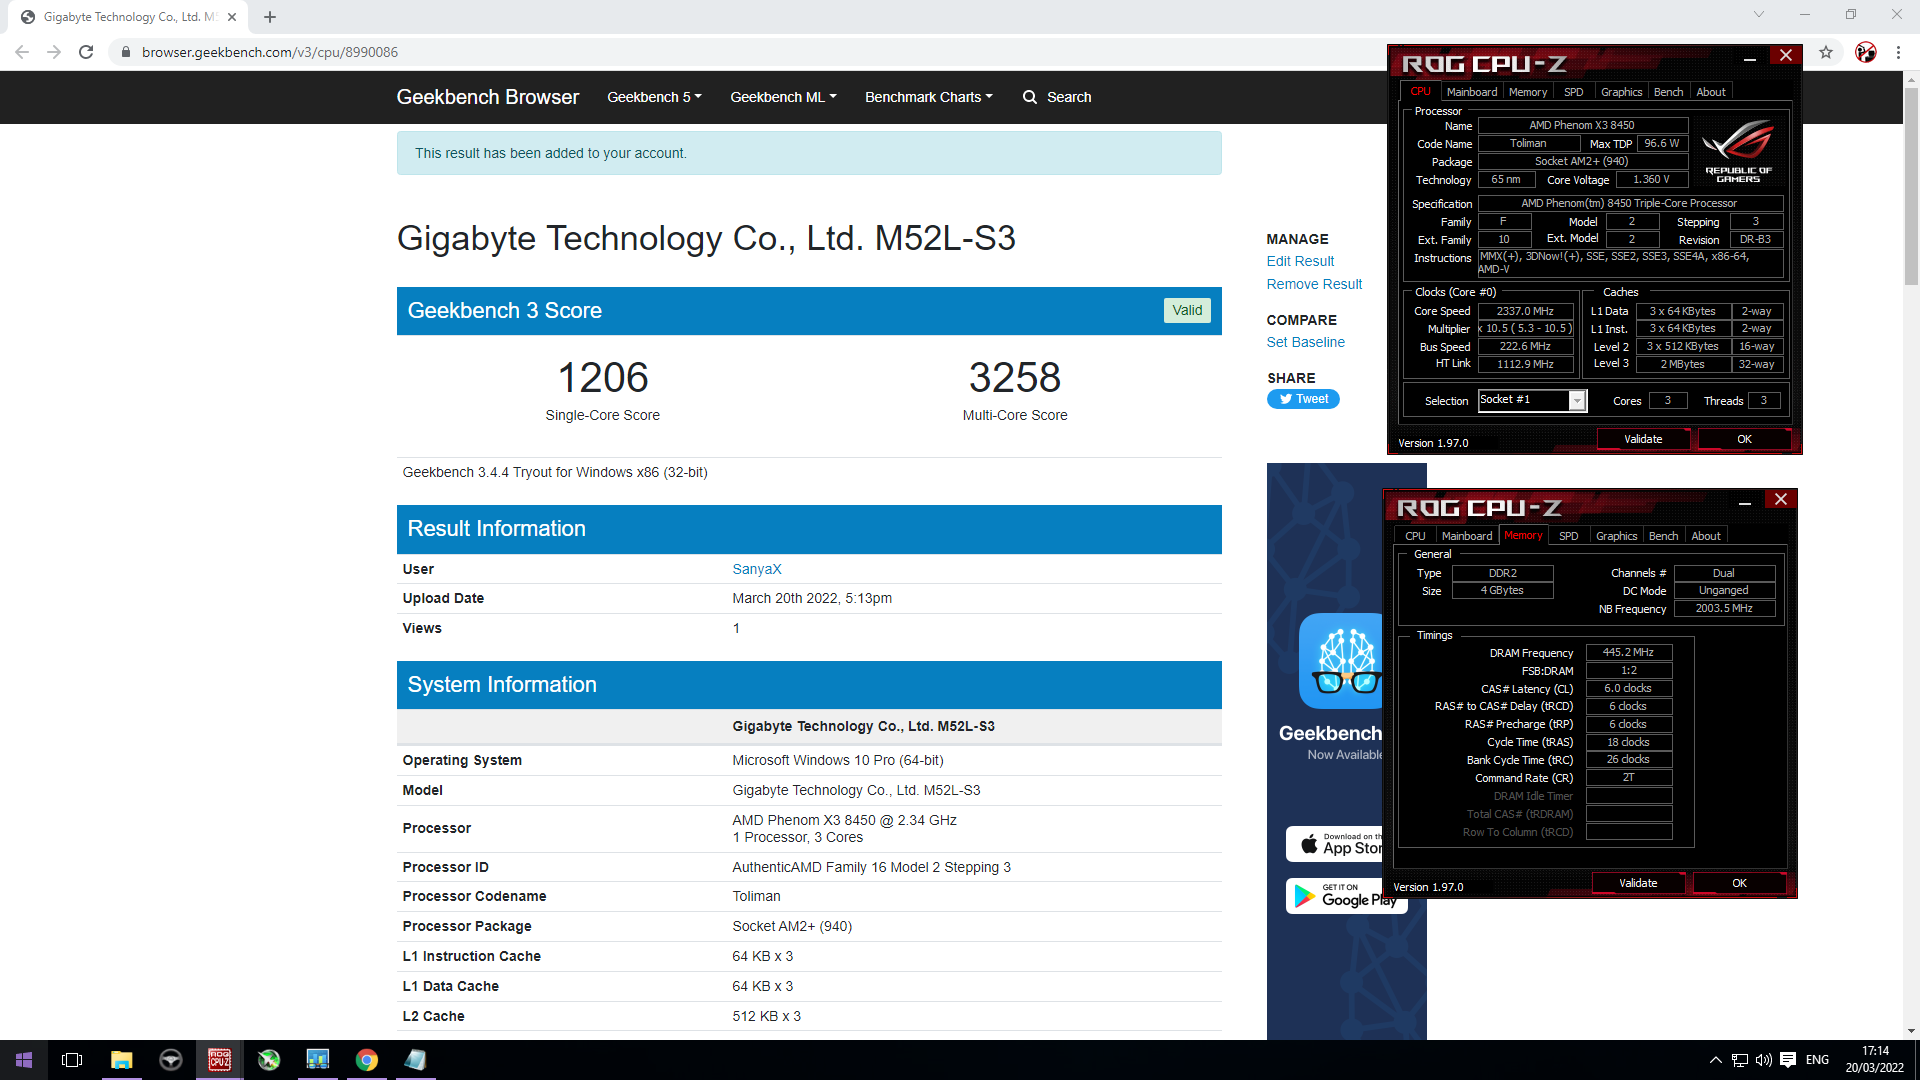This screenshot has height=1080, width=1920.
Task: Click the ROG CPU-Z taskbar icon
Action: pyautogui.click(x=219, y=1060)
